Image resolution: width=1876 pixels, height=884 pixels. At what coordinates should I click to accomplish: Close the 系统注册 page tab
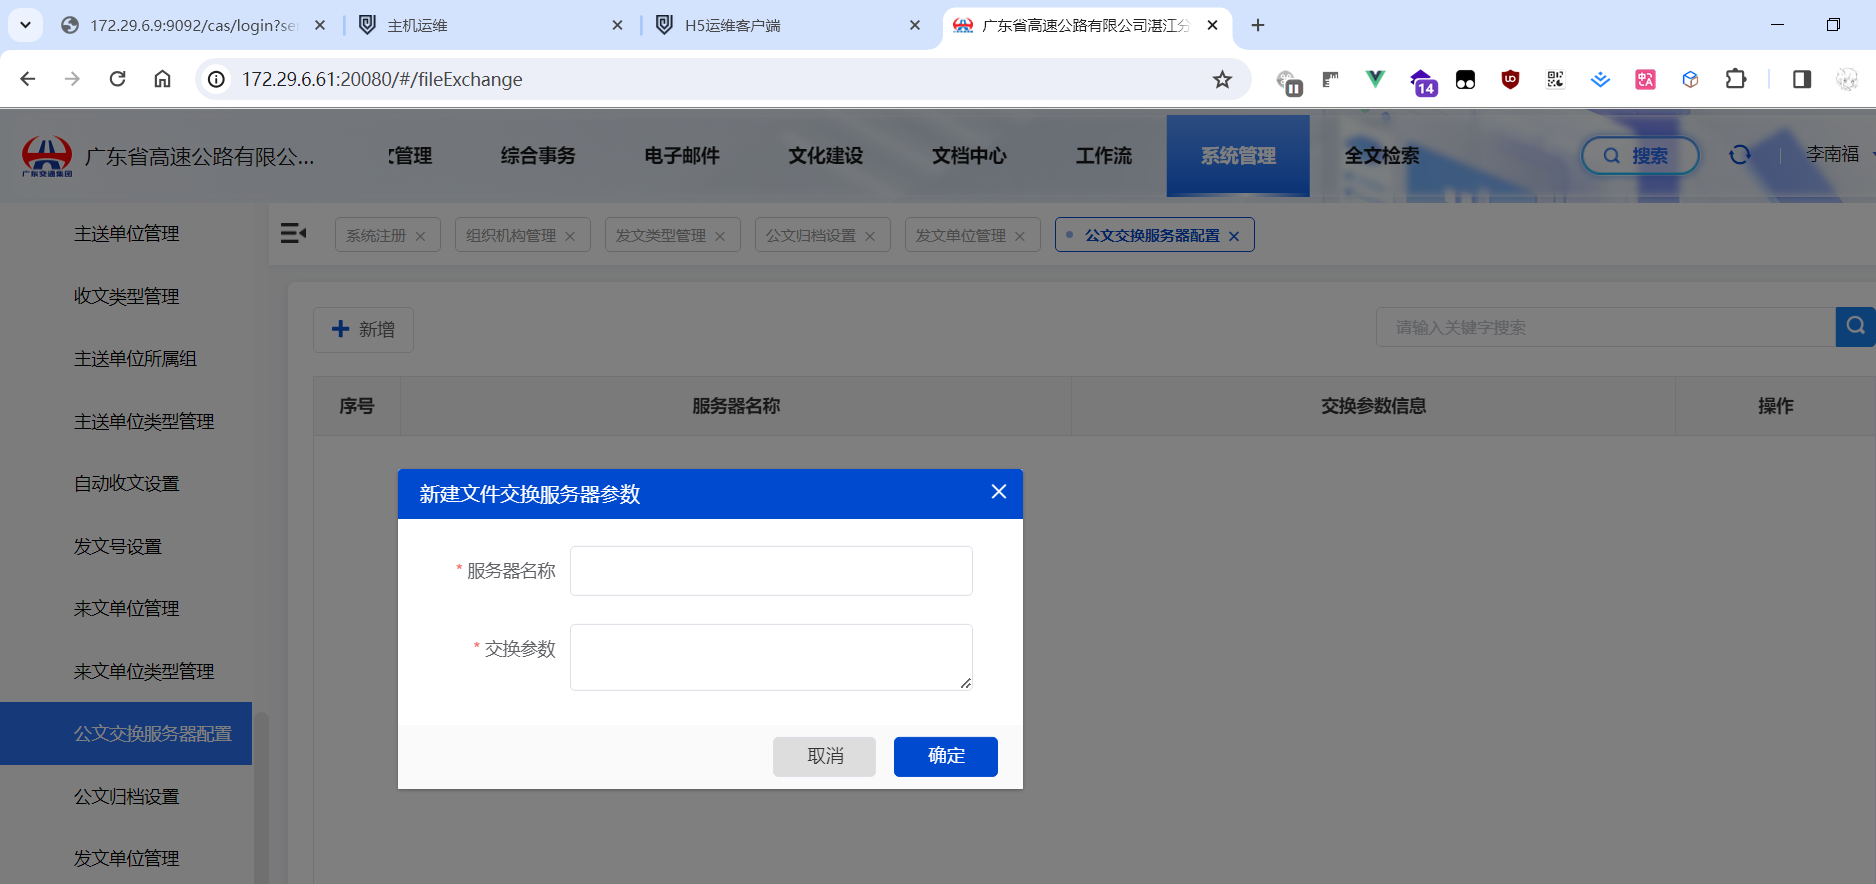click(421, 237)
